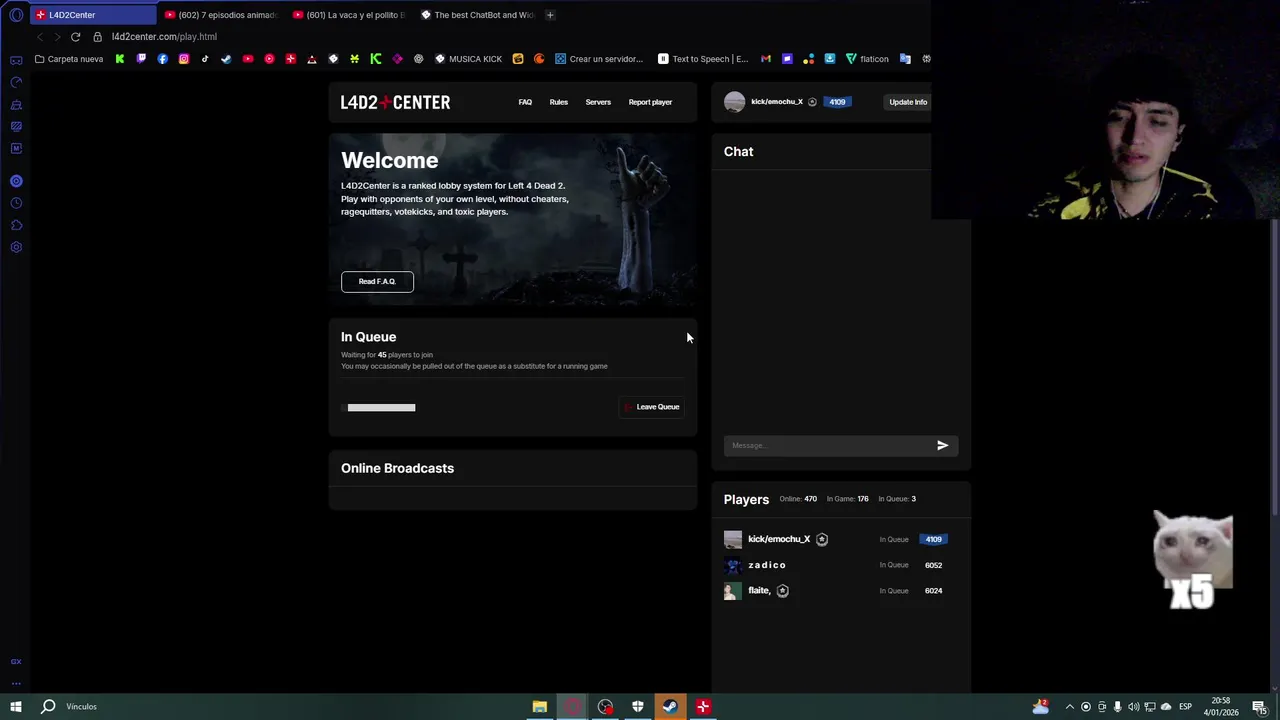This screenshot has height=720, width=1280.
Task: Open the Windows search magnifier
Action: click(x=48, y=707)
